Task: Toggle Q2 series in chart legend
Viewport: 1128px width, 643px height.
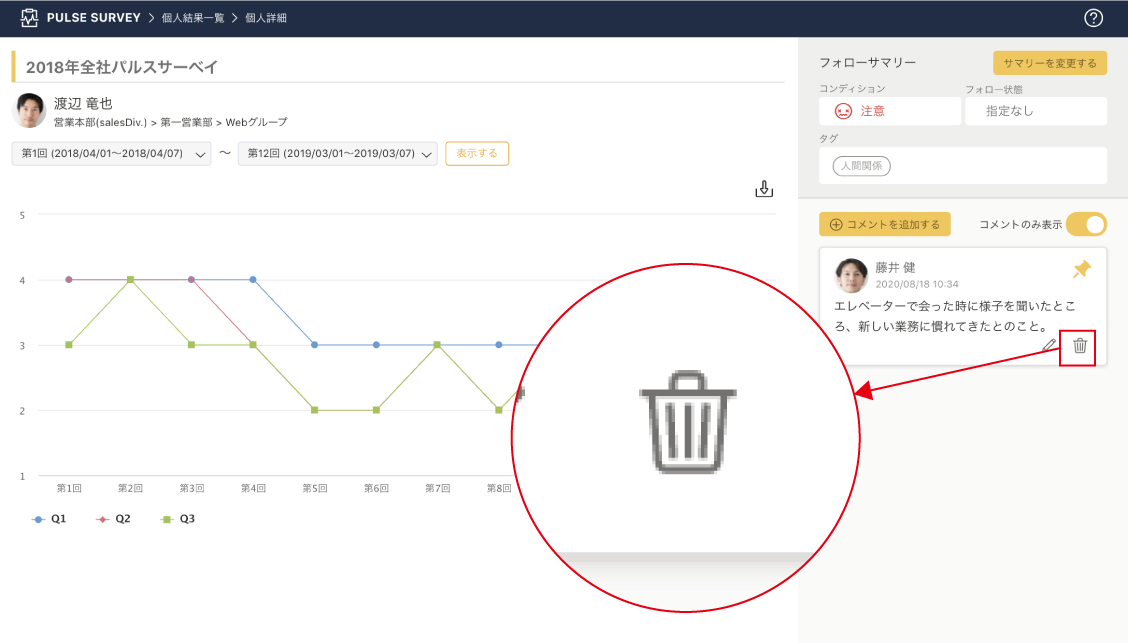Action: (114, 519)
